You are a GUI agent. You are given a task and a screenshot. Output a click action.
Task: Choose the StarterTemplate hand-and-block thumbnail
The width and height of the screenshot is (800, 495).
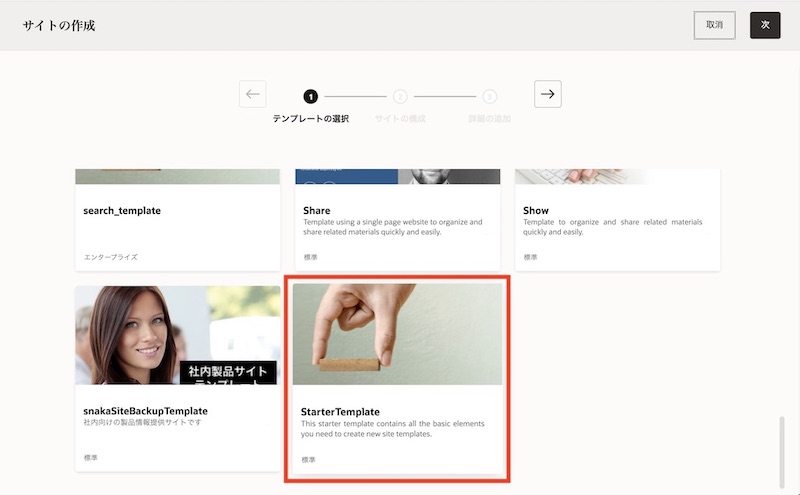click(x=397, y=334)
